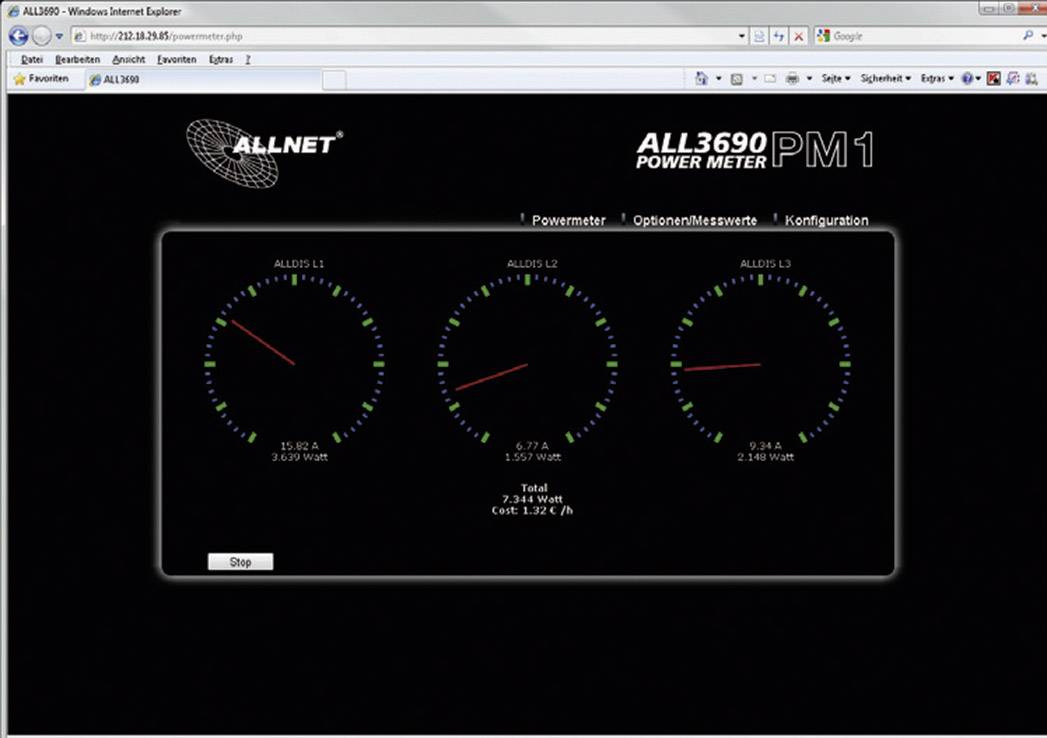
Task: Toggle the Compatibility View icon
Action: tap(759, 36)
